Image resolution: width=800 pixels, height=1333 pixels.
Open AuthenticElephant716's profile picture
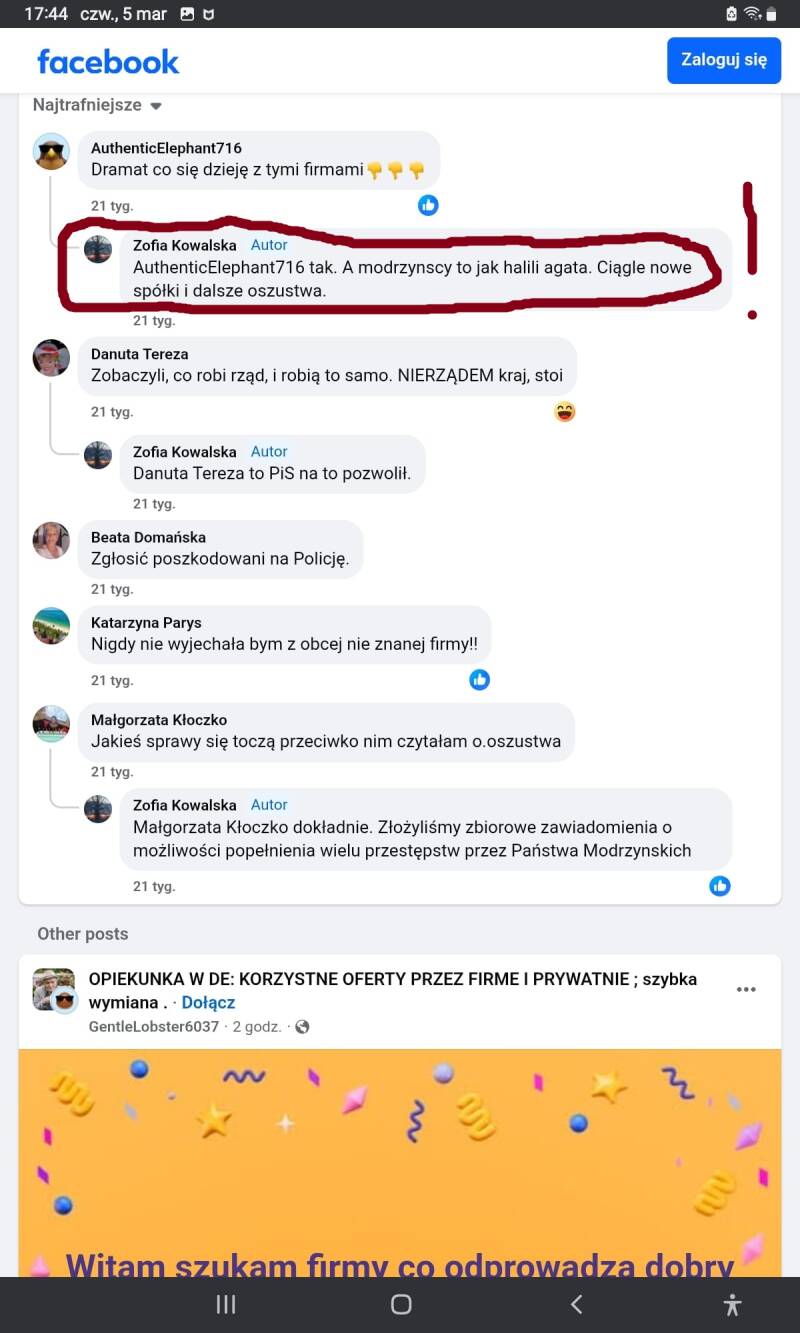[x=51, y=152]
